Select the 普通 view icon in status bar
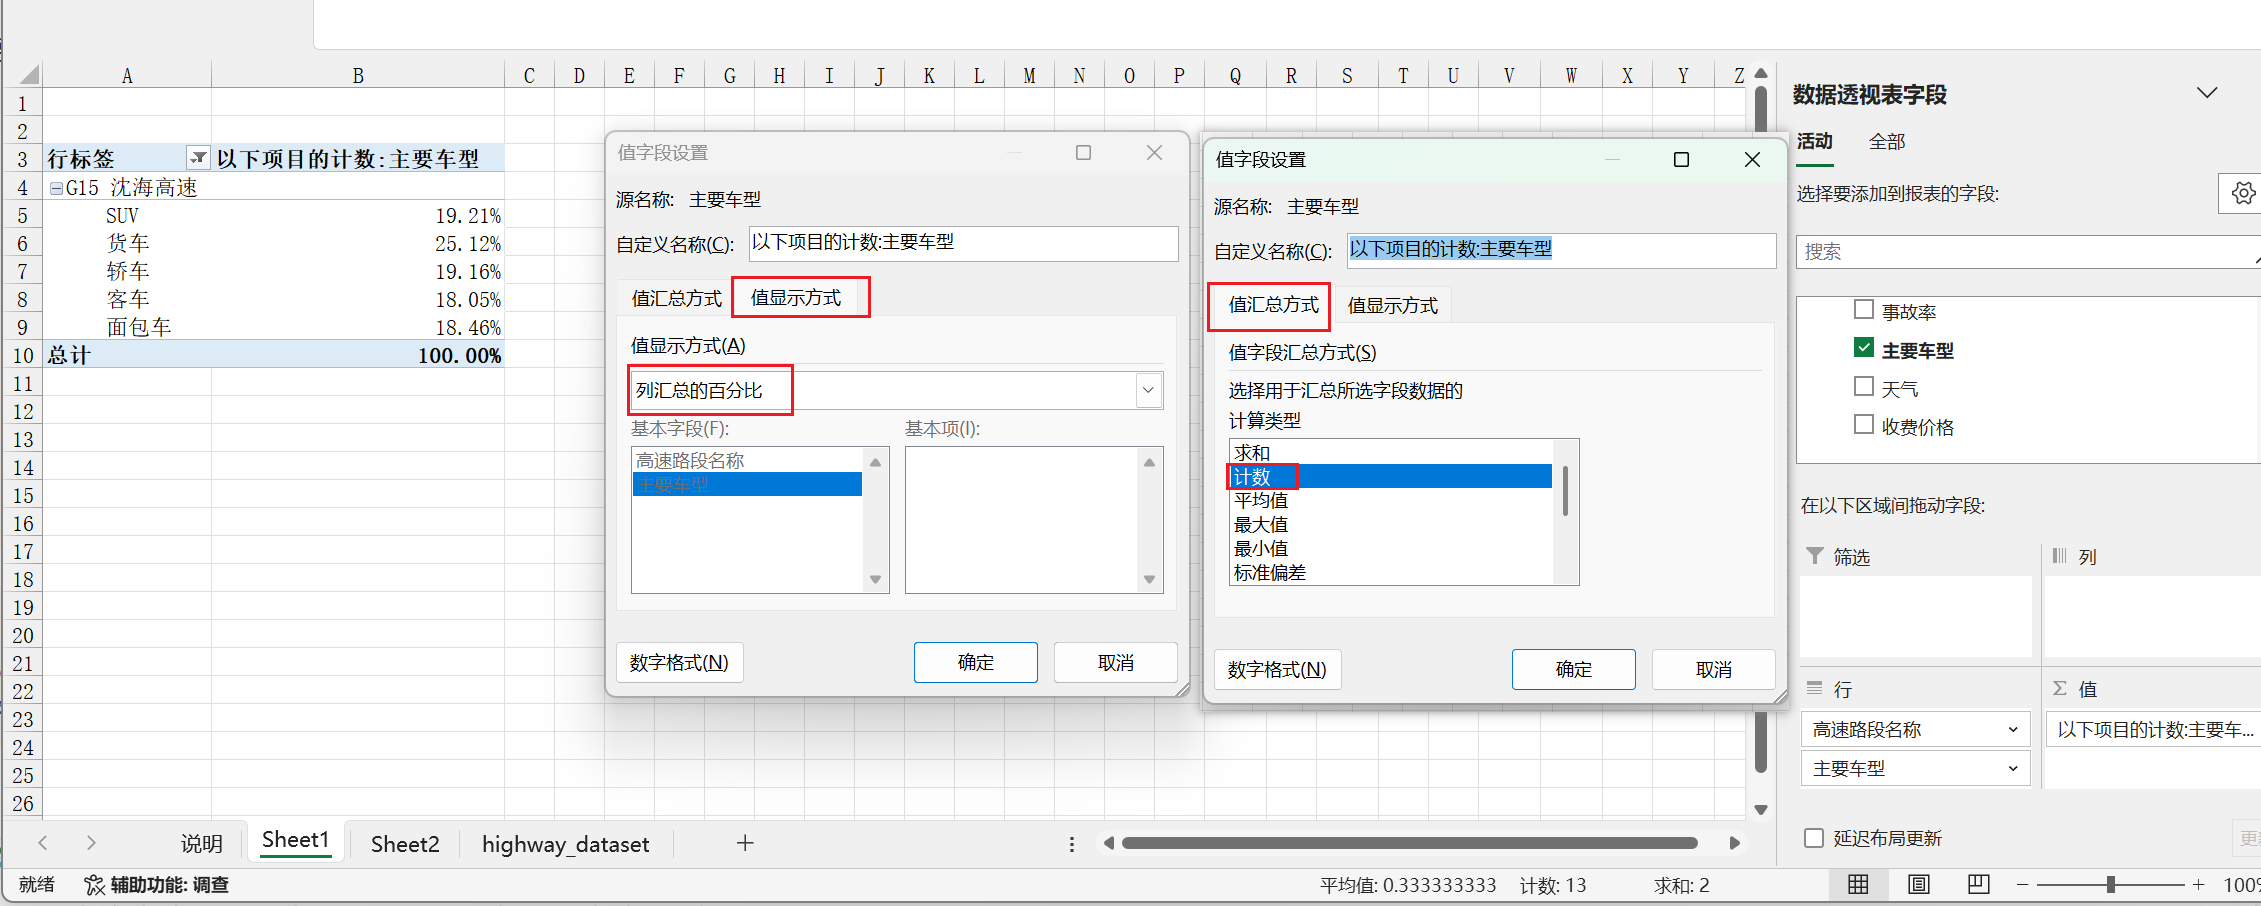This screenshot has height=906, width=2261. click(1858, 884)
